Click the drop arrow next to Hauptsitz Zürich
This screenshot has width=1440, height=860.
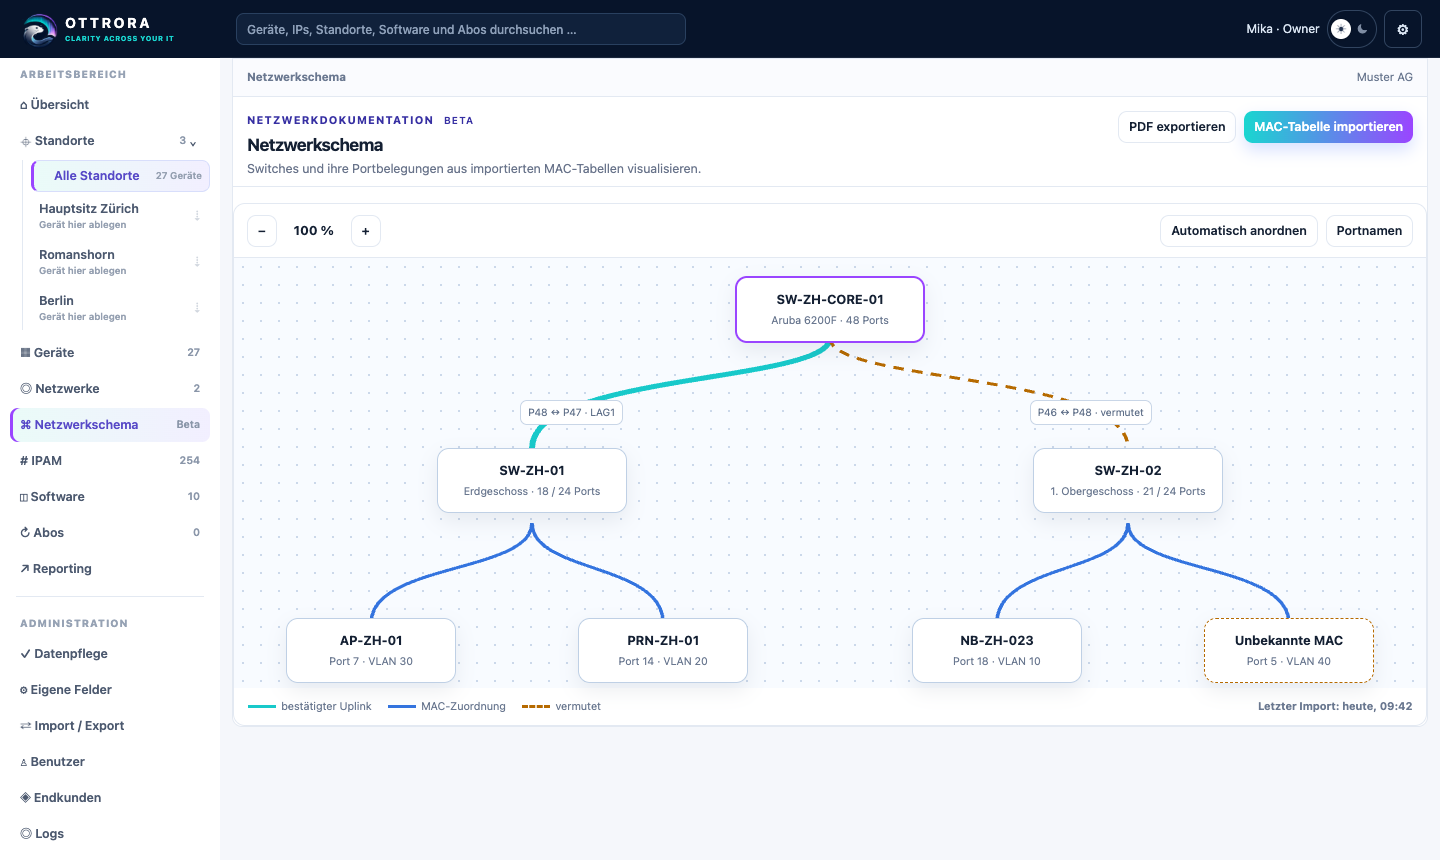(x=197, y=216)
